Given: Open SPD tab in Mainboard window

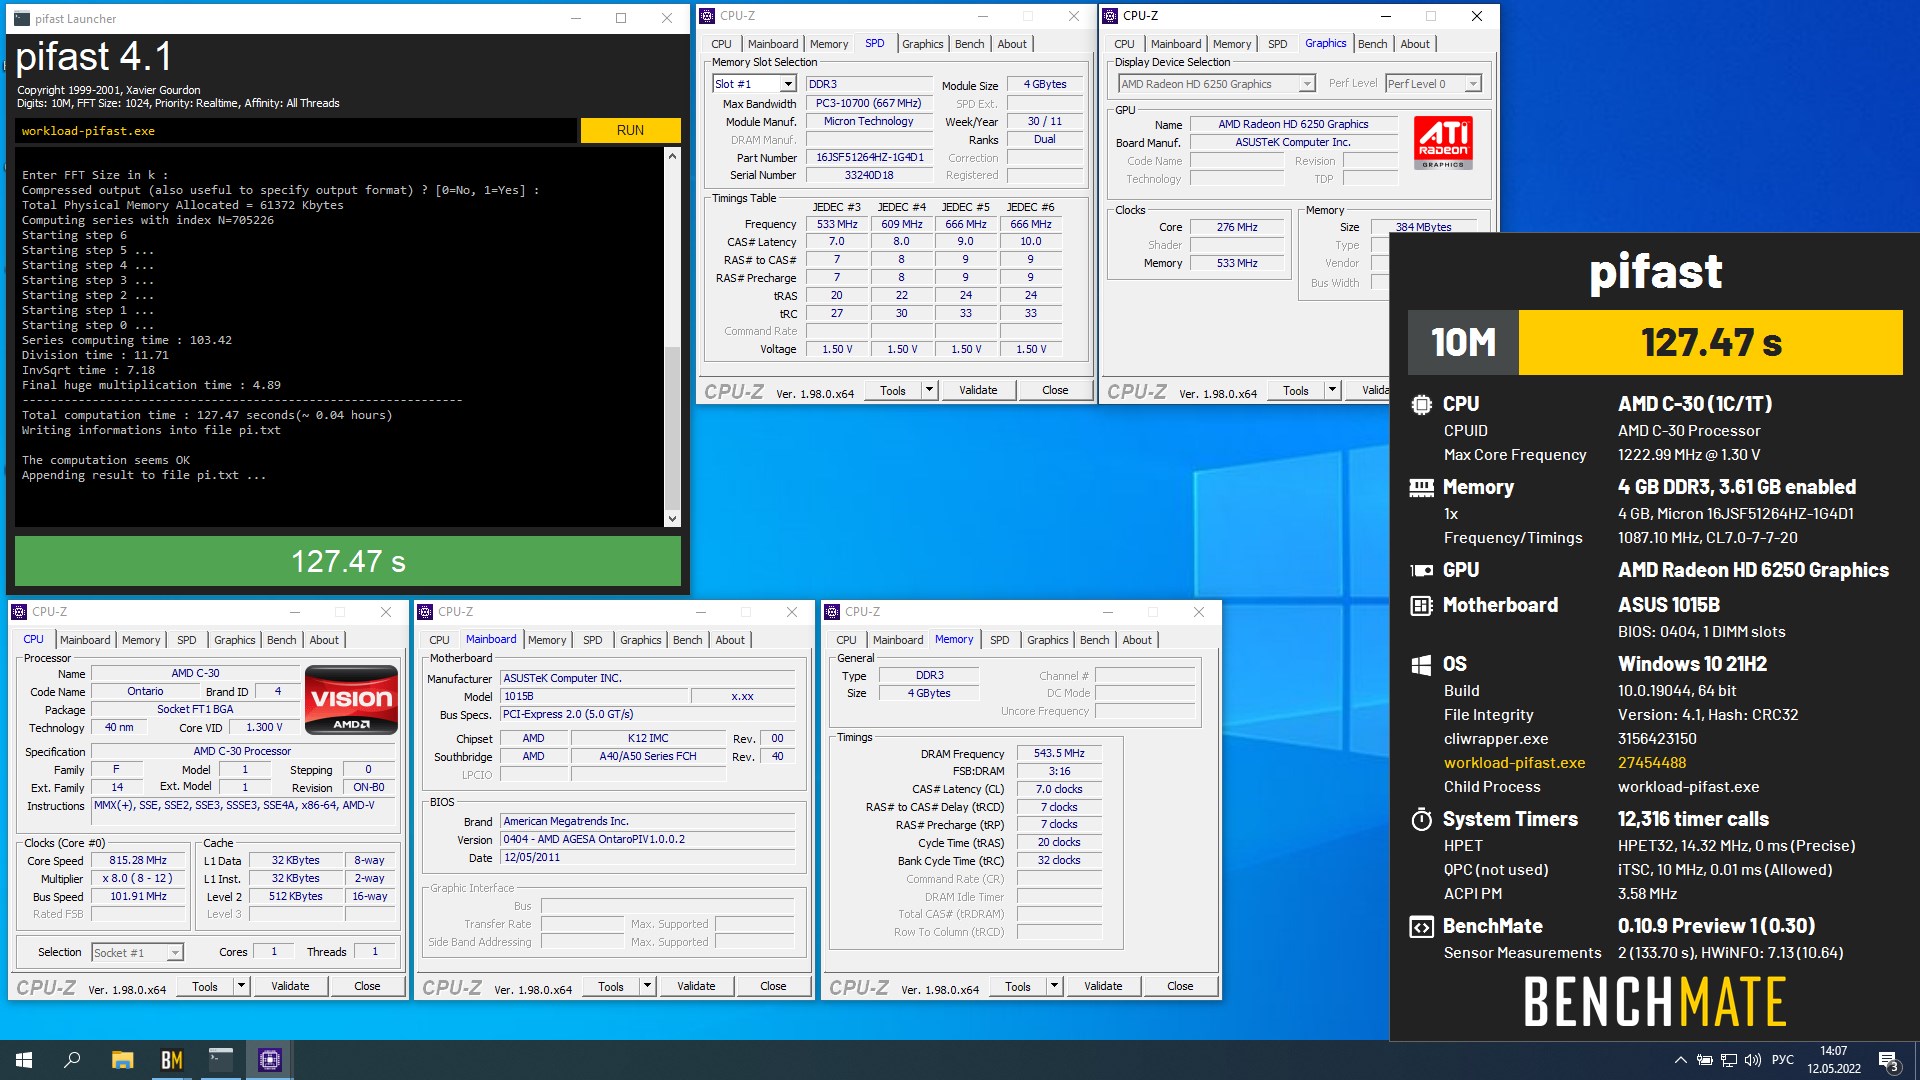Looking at the screenshot, I should pyautogui.click(x=592, y=640).
